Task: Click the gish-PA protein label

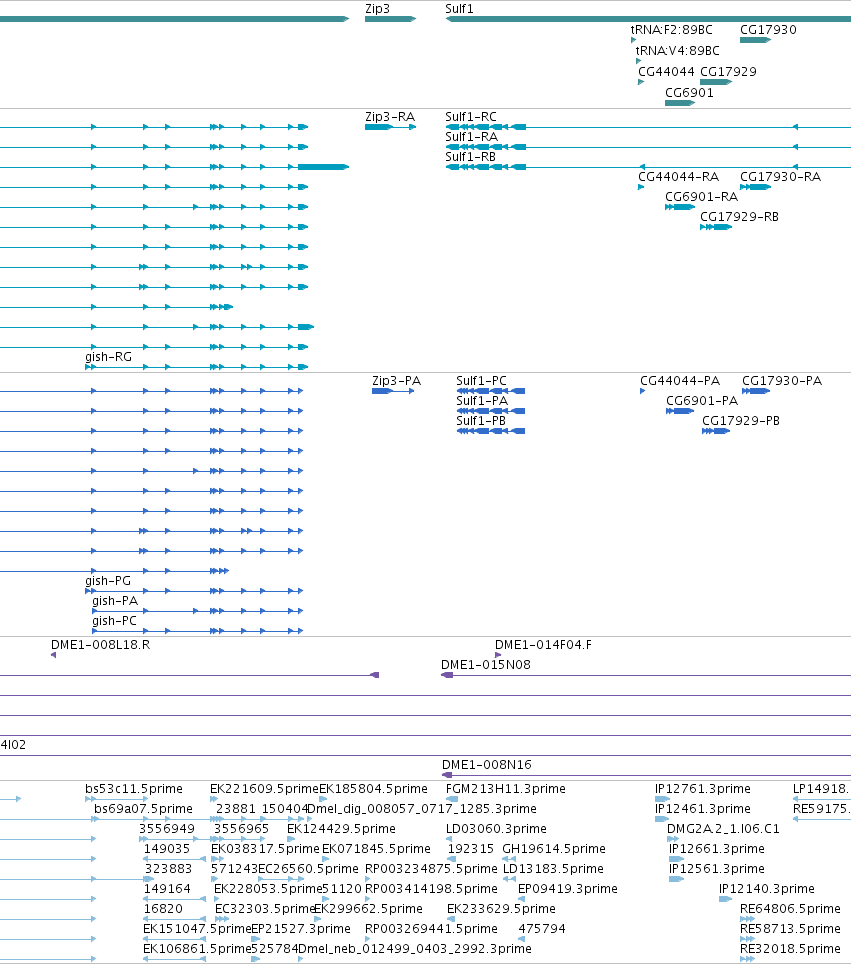Action: coord(115,601)
